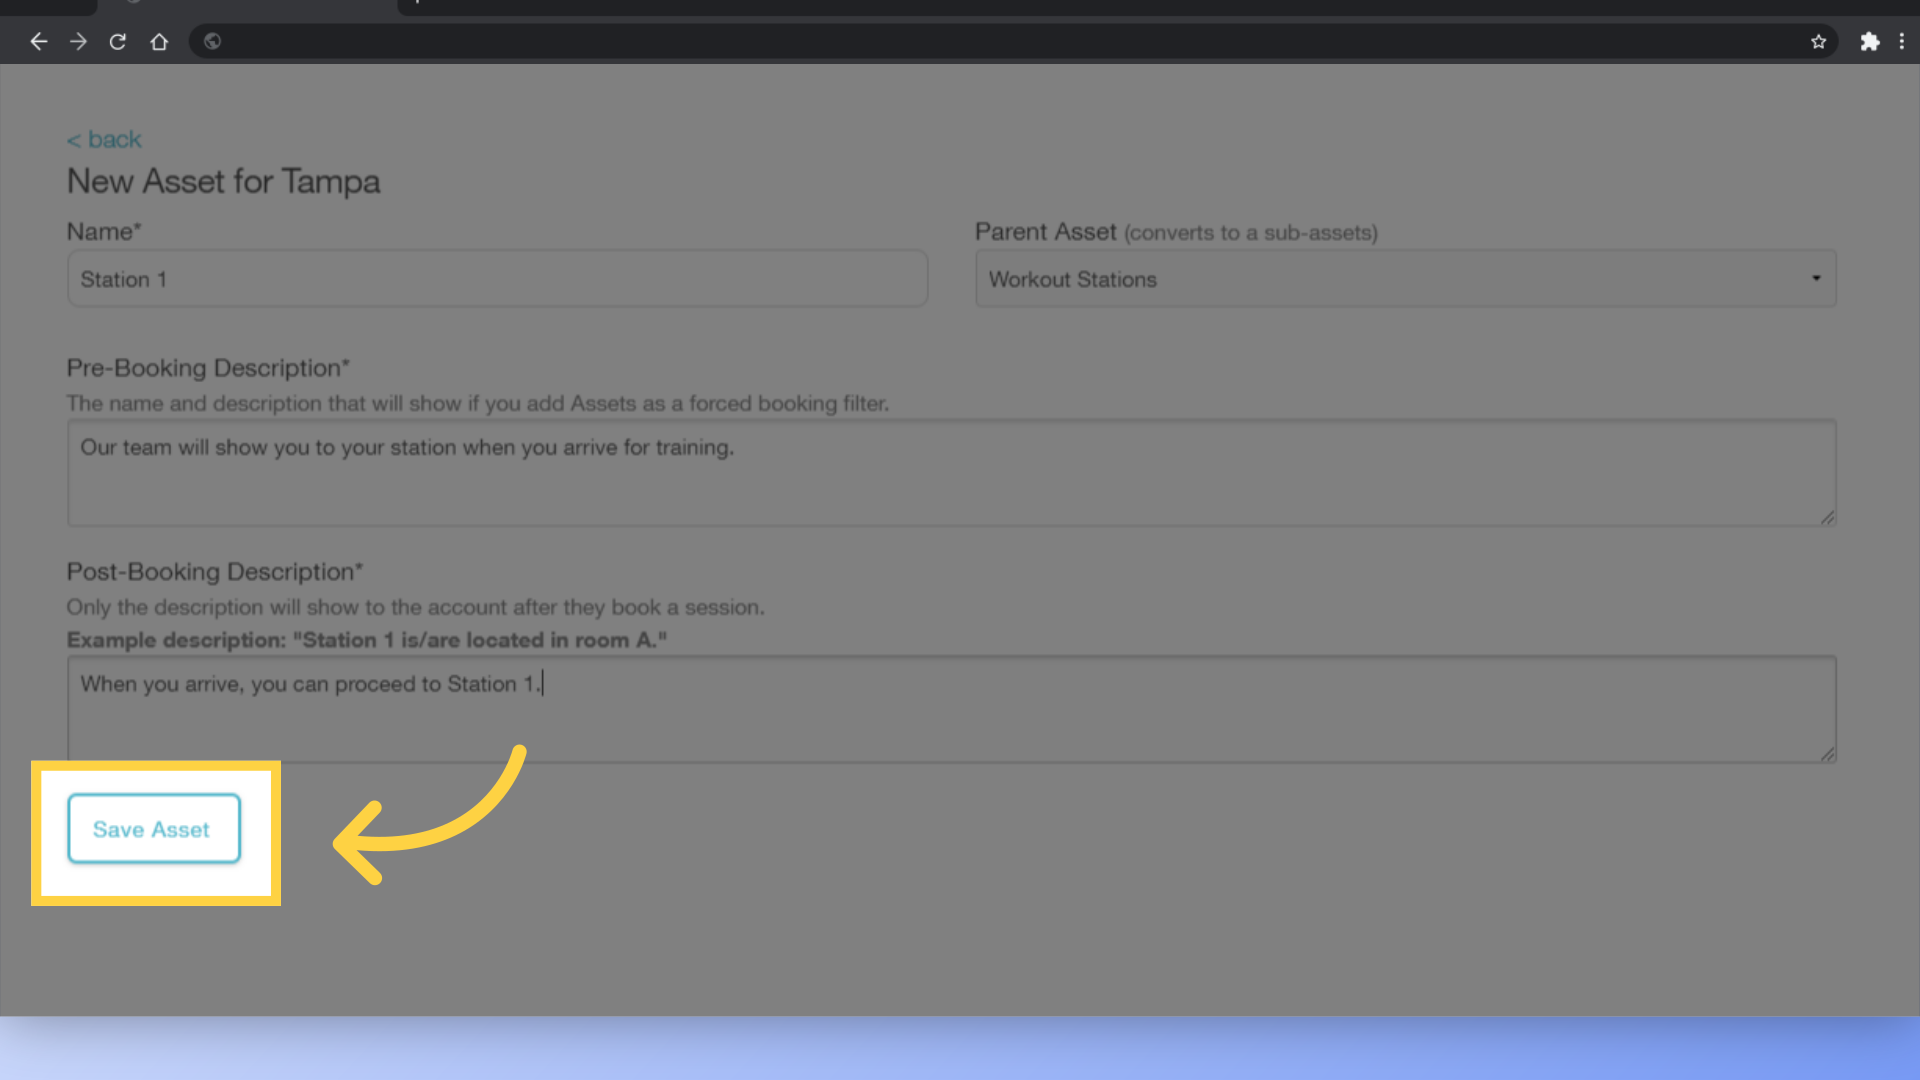This screenshot has width=1920, height=1080.
Task: Click the browser bookmark star icon
Action: [1817, 41]
